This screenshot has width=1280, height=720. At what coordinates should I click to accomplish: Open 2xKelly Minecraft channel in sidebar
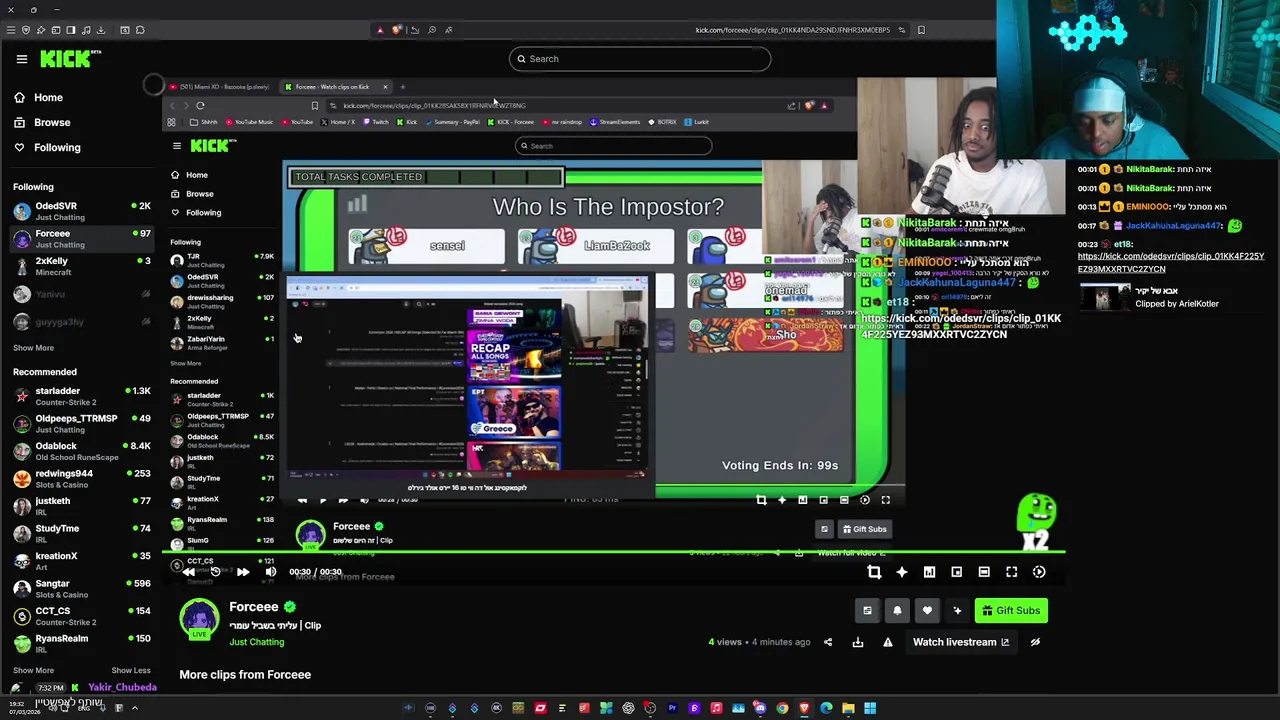[80, 266]
